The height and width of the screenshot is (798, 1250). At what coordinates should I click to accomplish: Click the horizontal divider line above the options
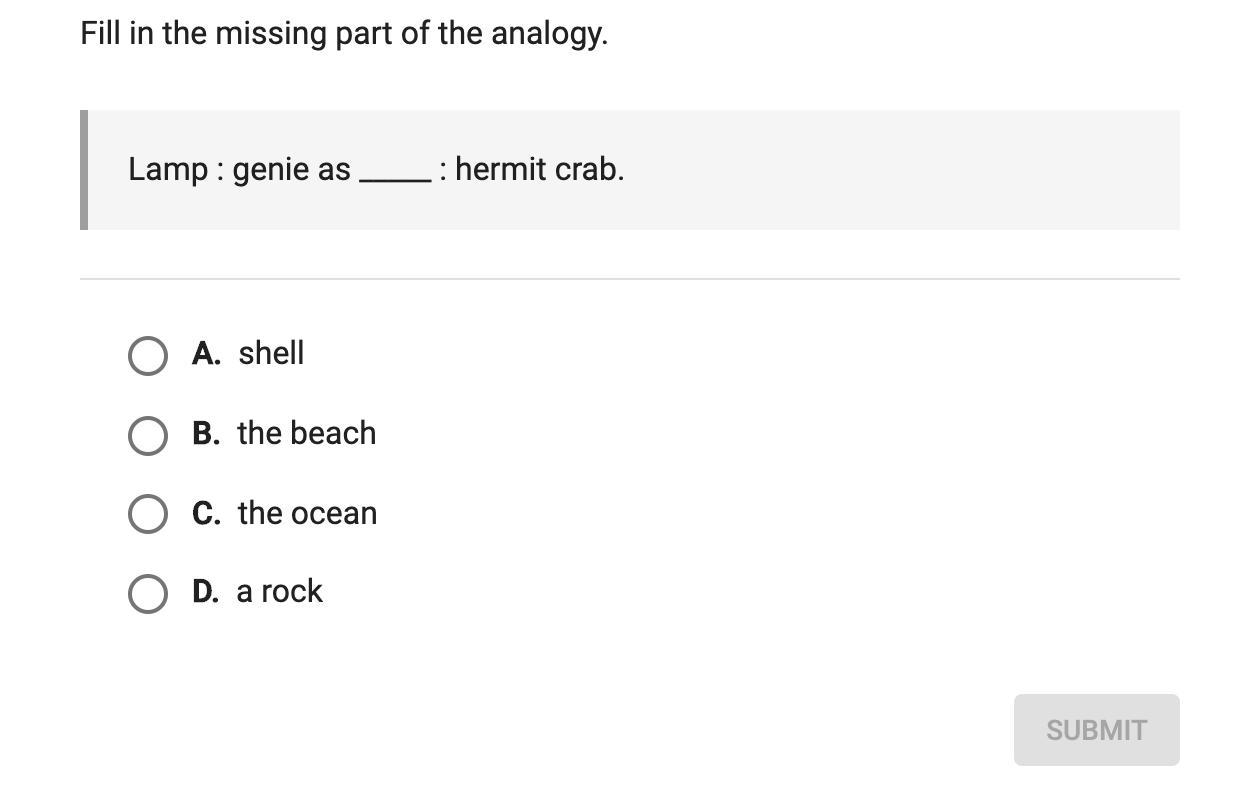click(630, 279)
